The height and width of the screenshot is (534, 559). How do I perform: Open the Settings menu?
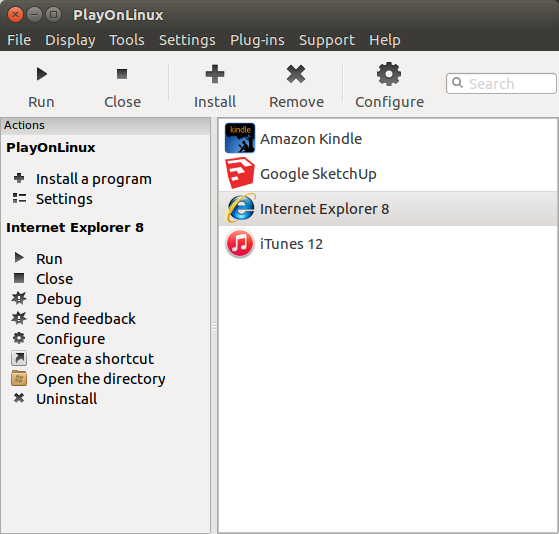coord(187,40)
